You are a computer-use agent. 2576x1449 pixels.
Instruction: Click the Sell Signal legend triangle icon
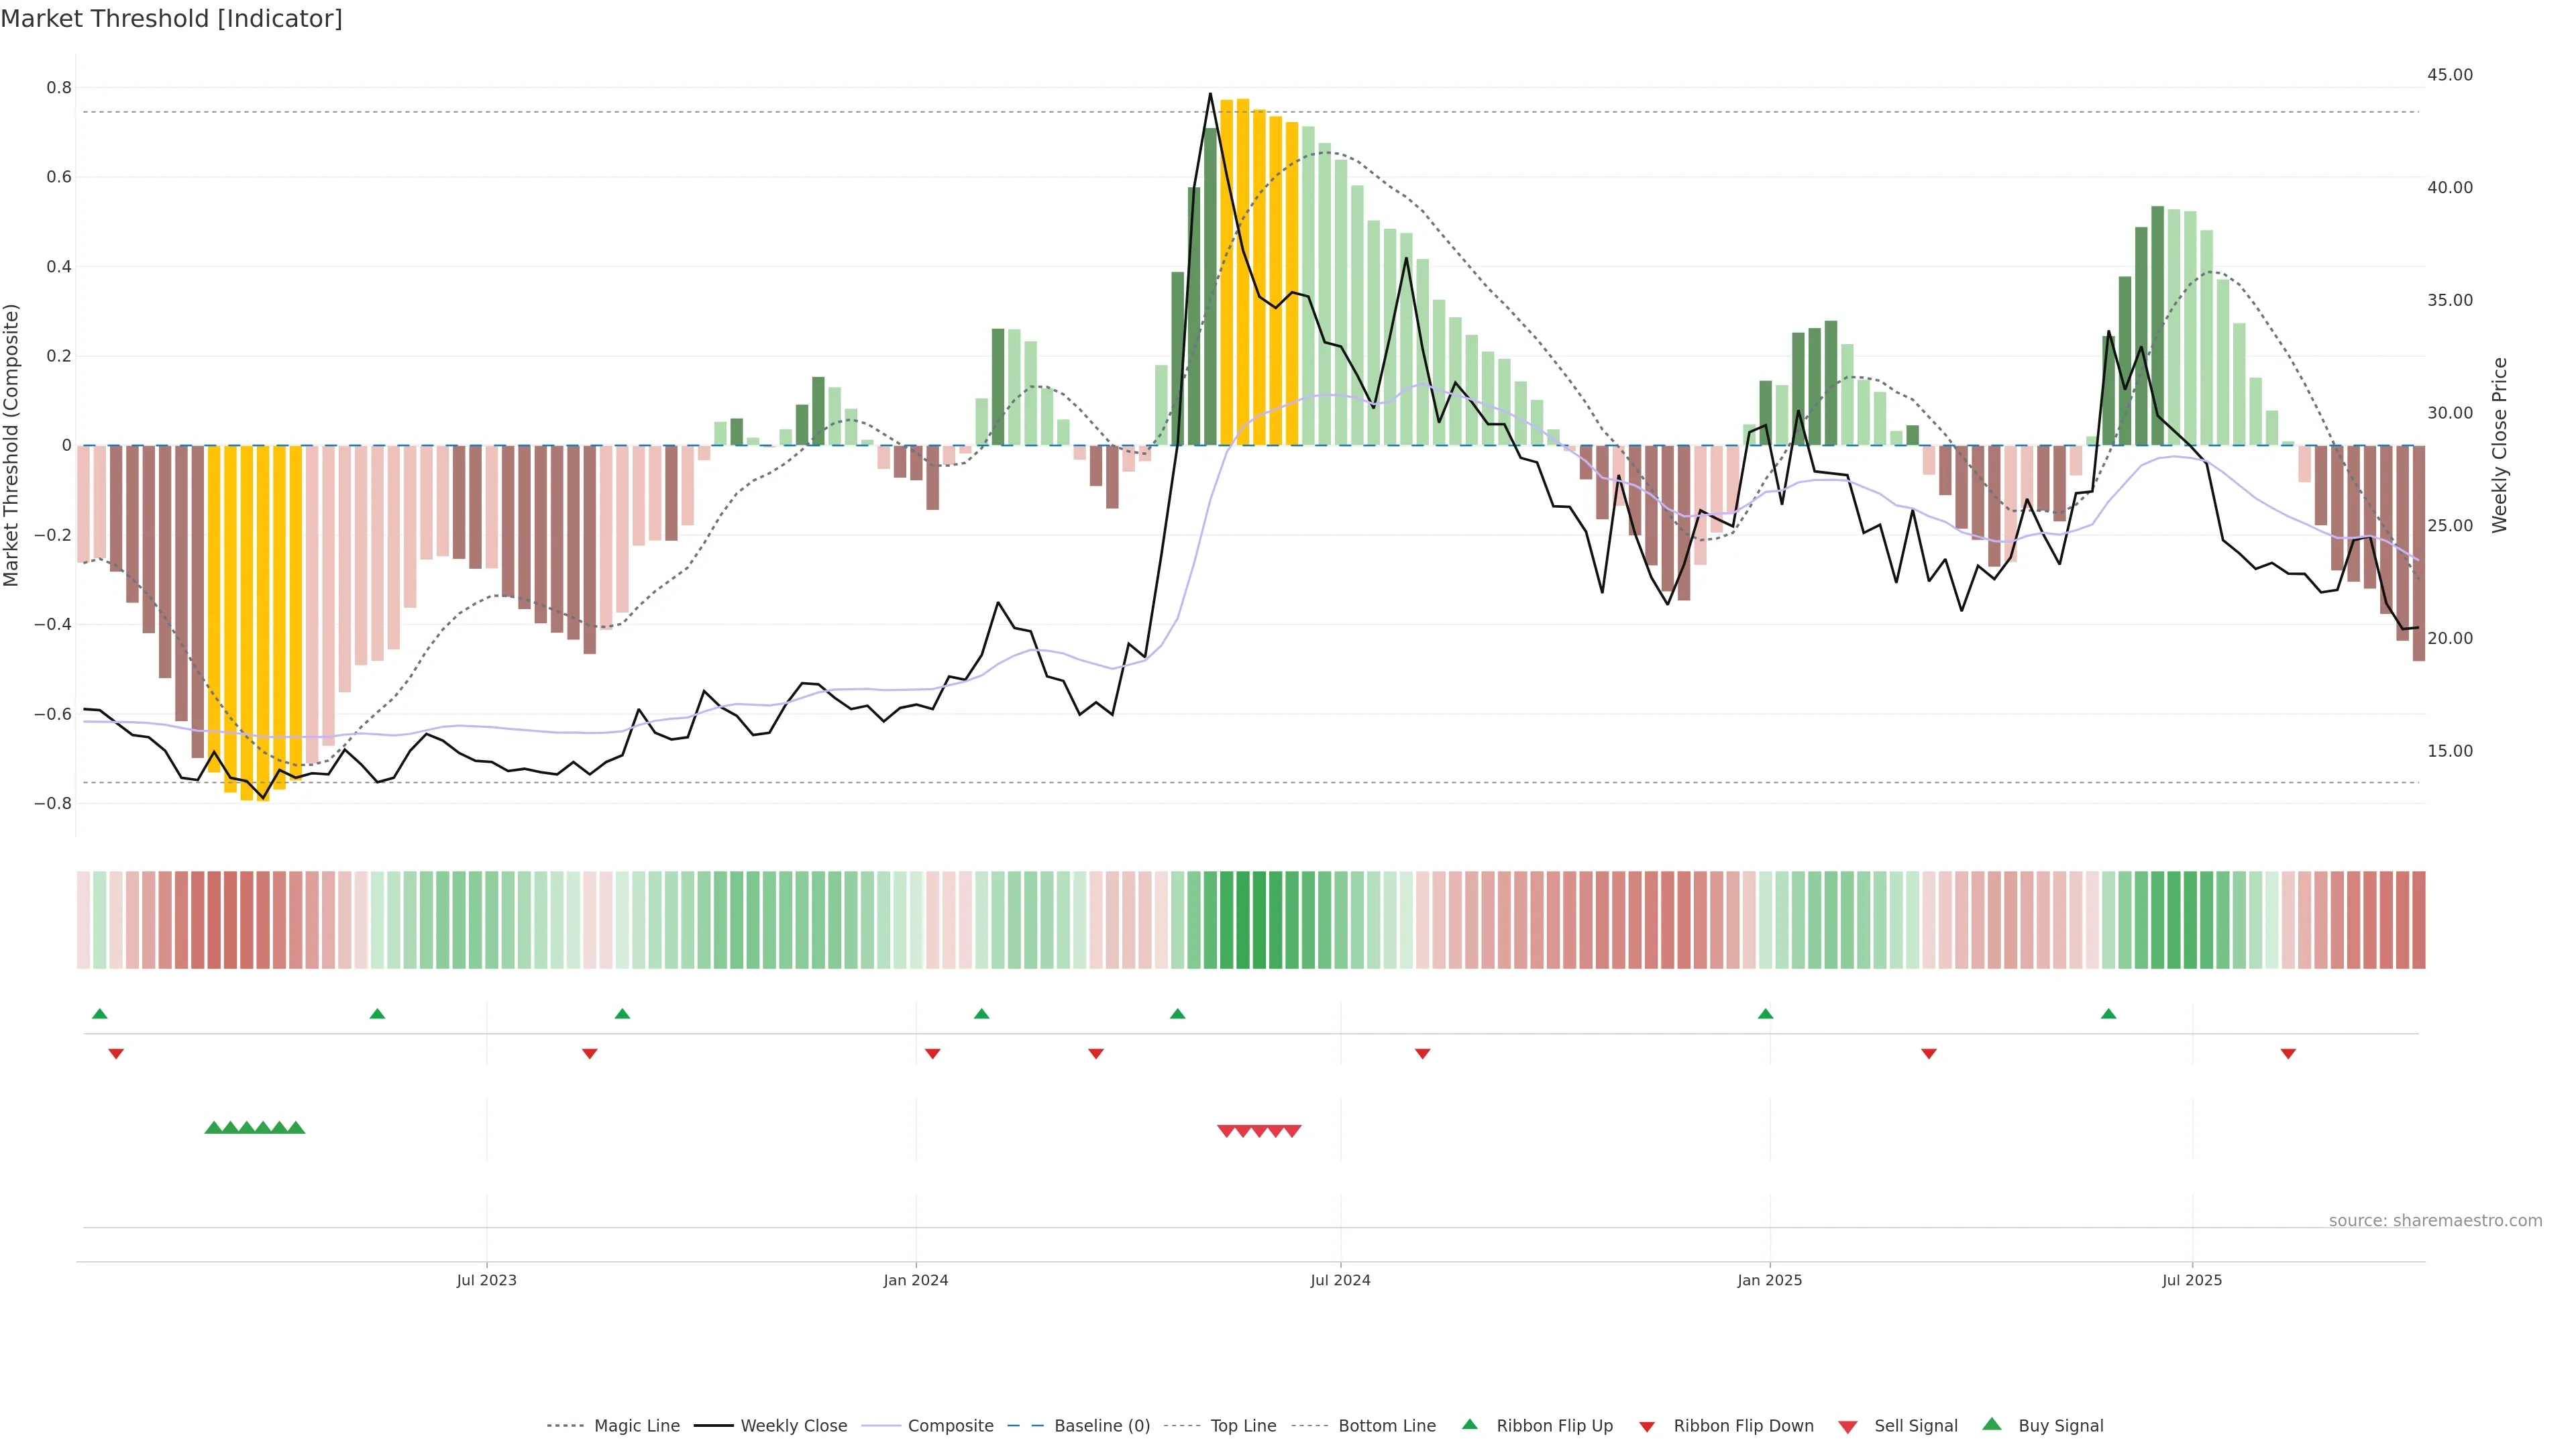(x=1847, y=1427)
